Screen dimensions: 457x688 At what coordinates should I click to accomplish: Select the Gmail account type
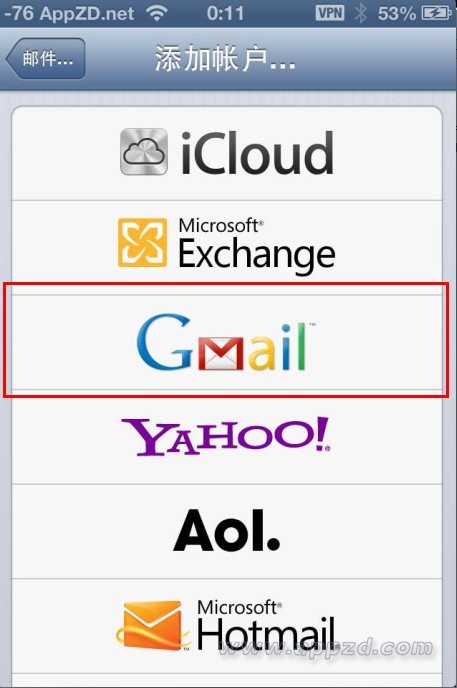pyautogui.click(x=227, y=342)
